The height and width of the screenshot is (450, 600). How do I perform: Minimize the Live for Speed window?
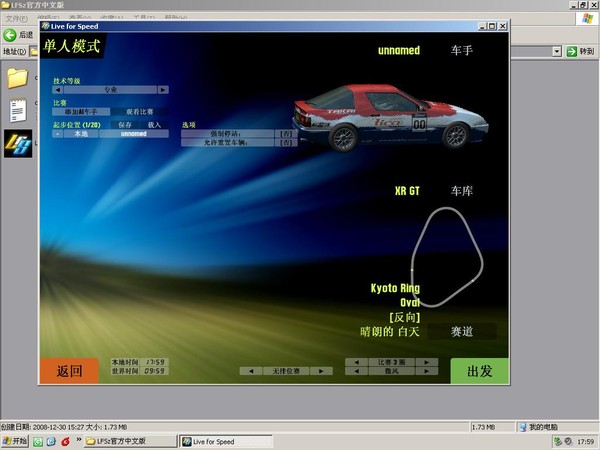[482, 26]
